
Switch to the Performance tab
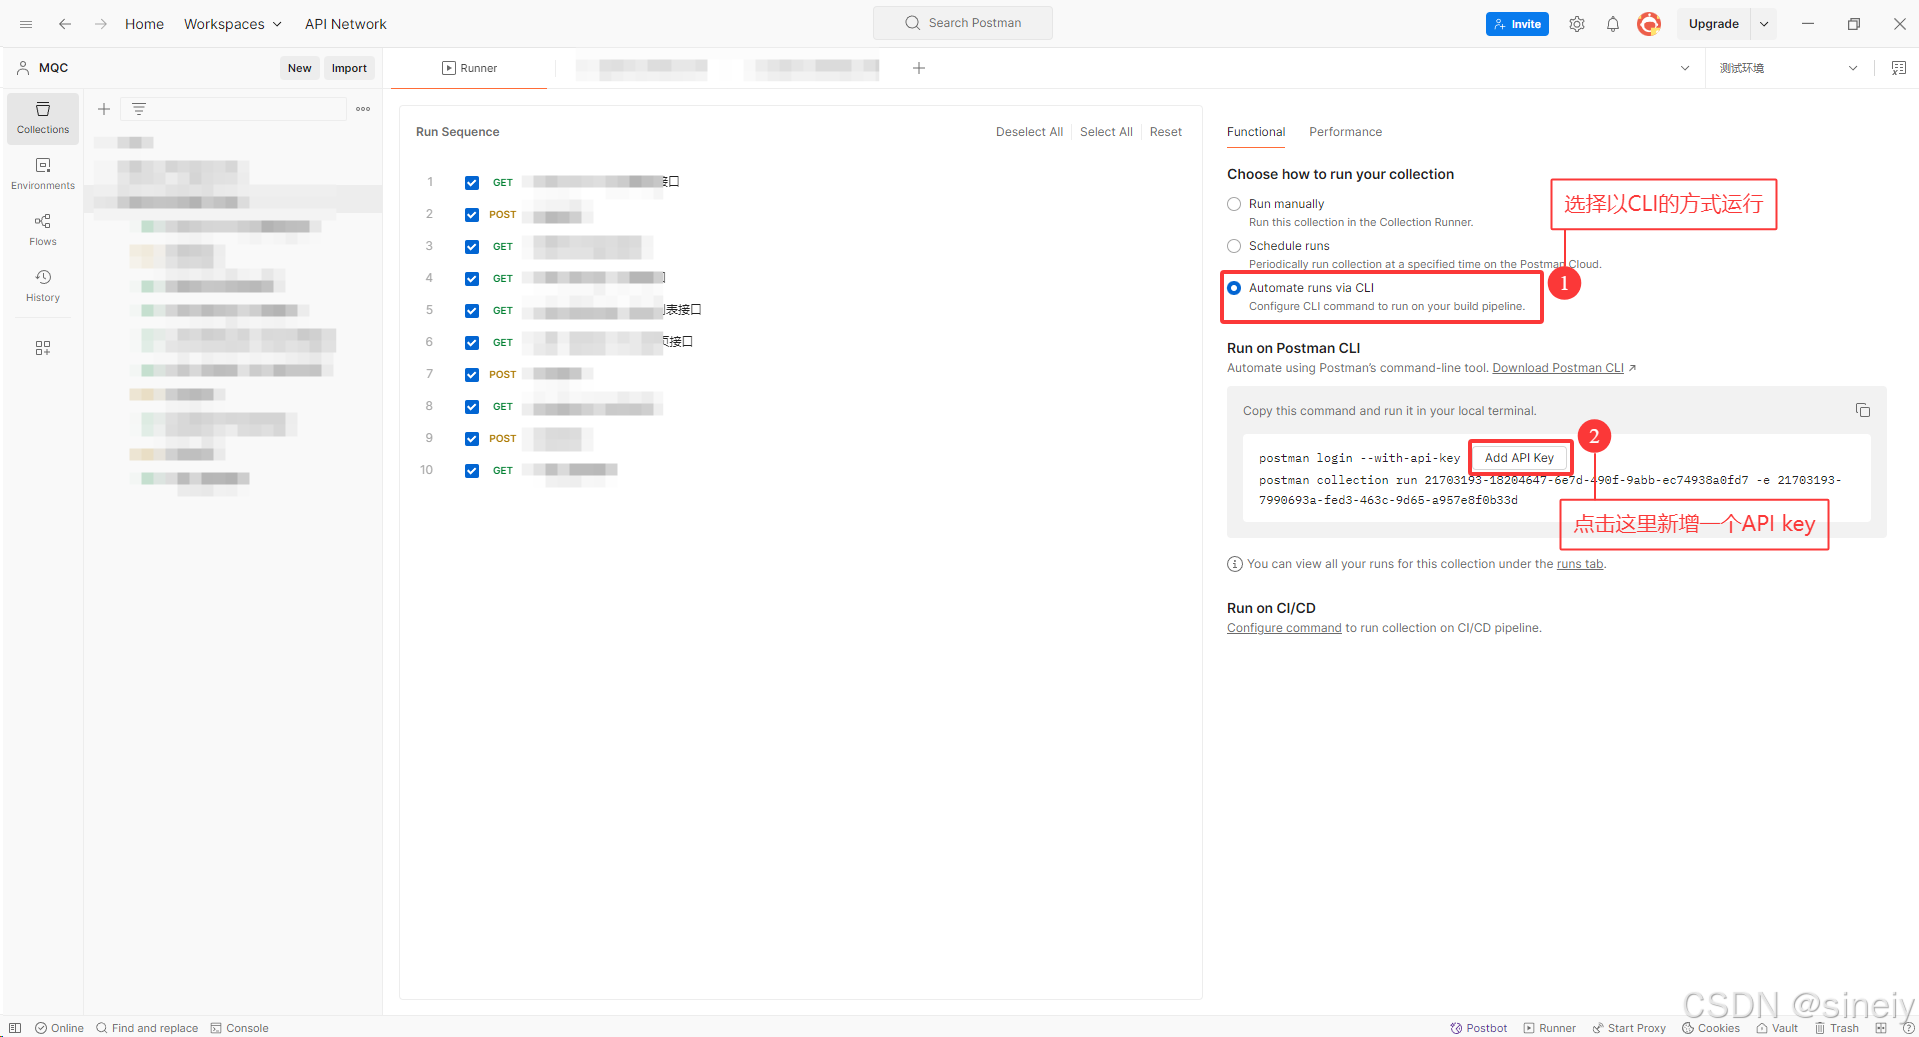1345,132
